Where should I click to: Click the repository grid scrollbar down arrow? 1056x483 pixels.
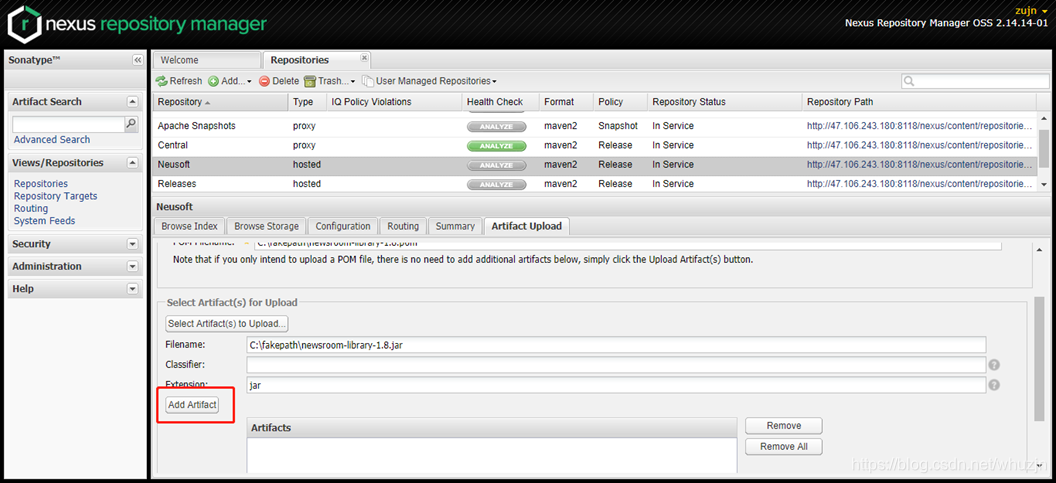click(1043, 184)
